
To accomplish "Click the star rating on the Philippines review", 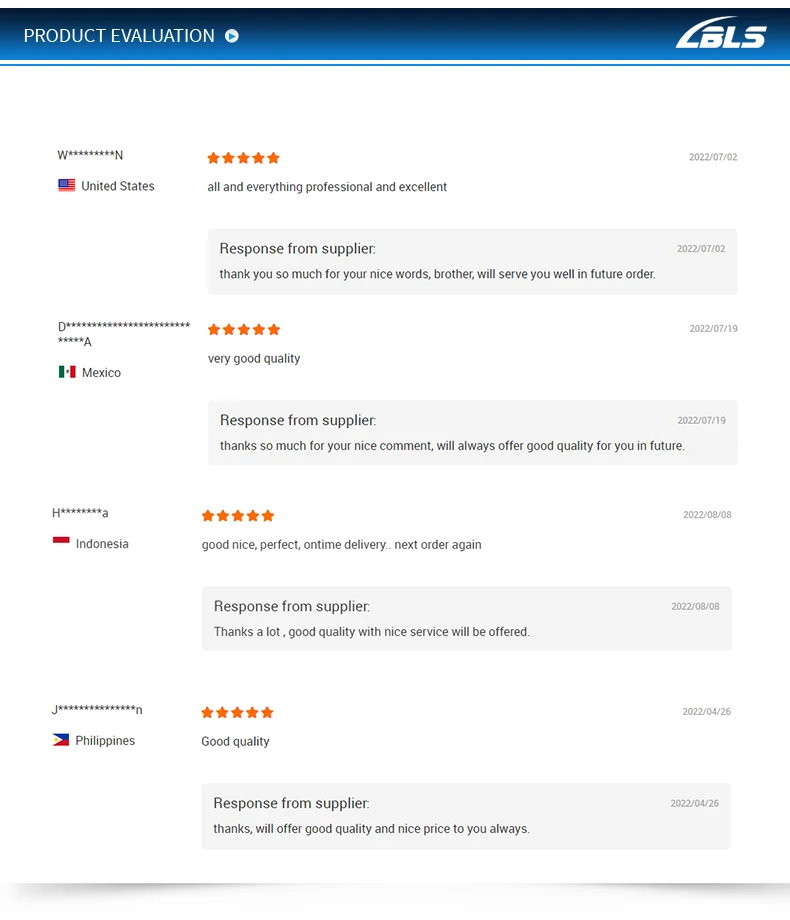I will point(237,713).
